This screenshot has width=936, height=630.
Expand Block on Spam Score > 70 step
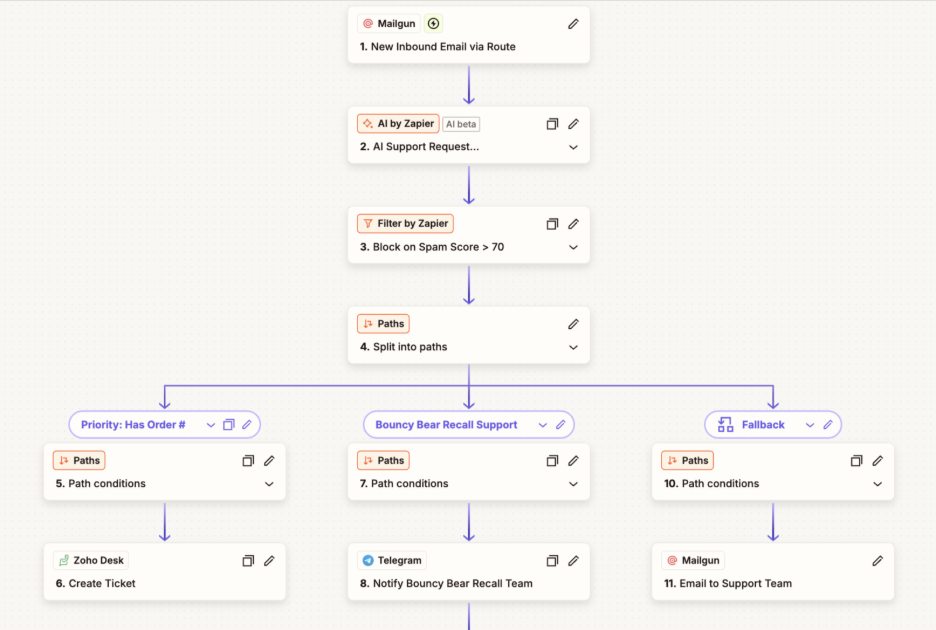pyautogui.click(x=573, y=247)
